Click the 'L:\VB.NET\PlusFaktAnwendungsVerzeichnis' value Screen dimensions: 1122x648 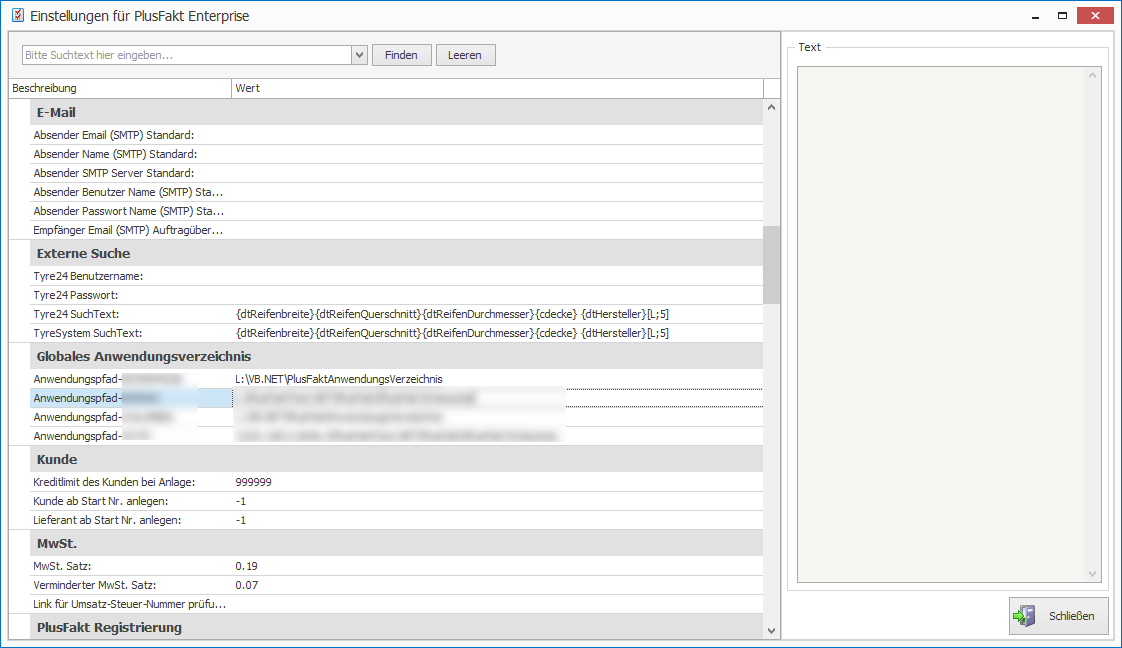338,379
